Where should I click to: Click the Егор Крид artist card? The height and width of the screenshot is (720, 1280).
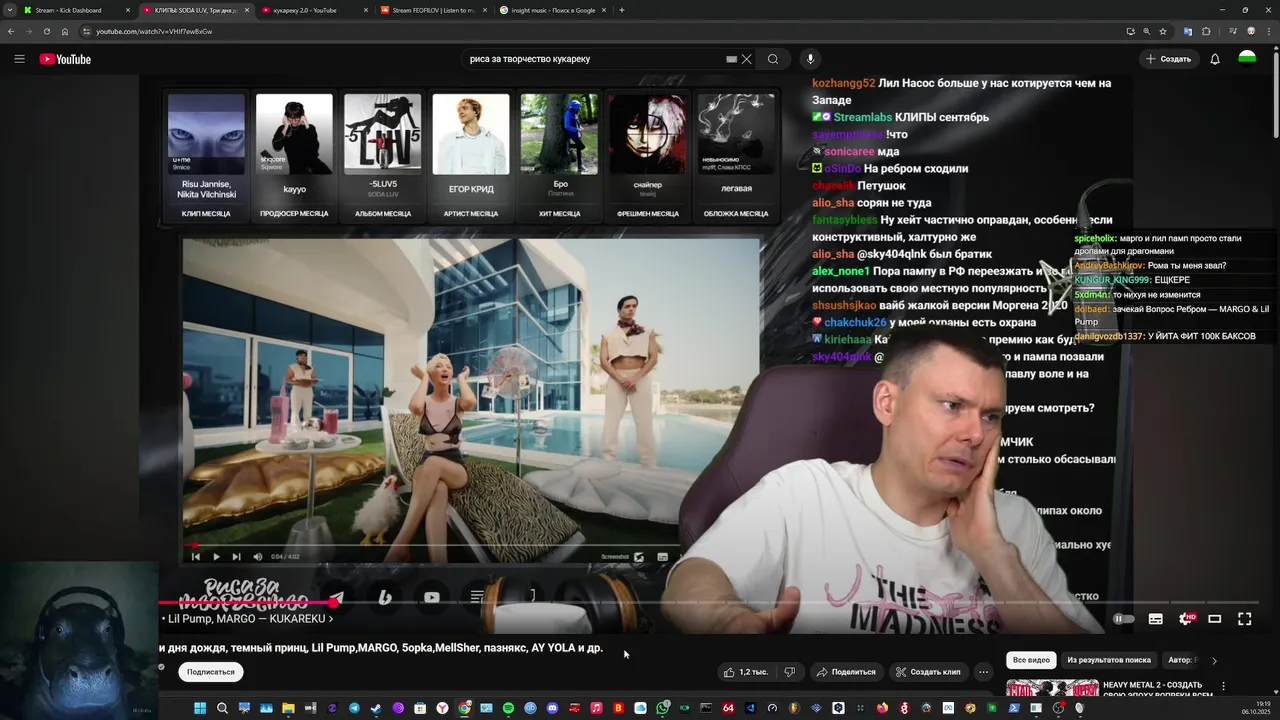pyautogui.click(x=471, y=156)
